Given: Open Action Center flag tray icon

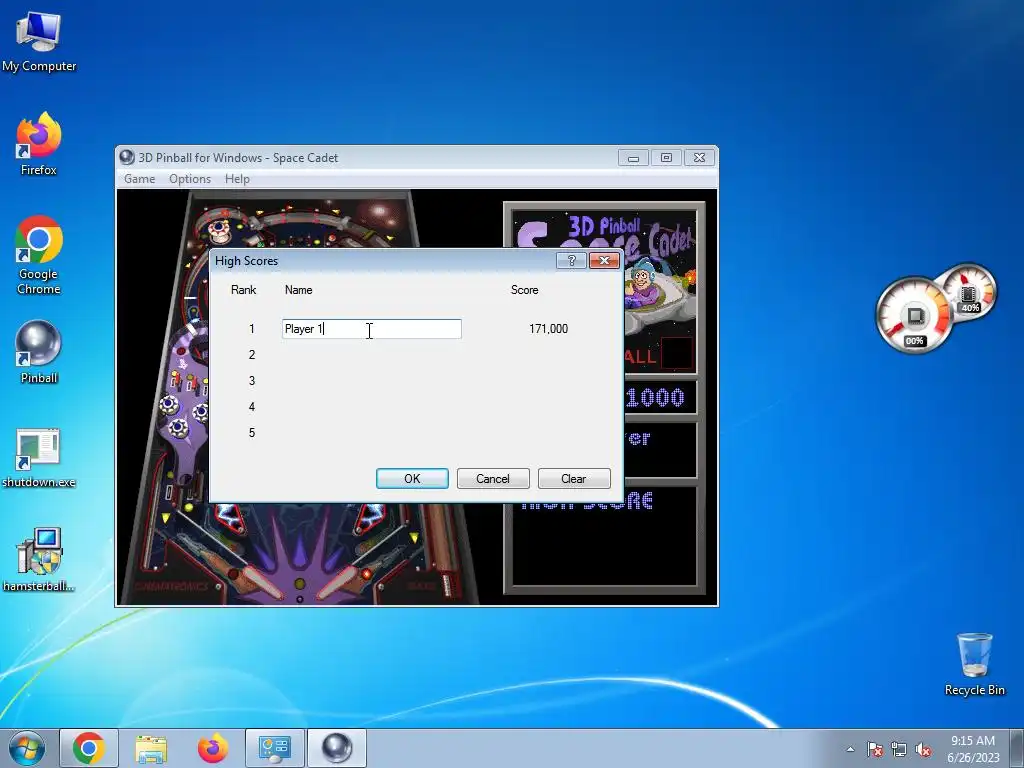Looking at the screenshot, I should point(875,749).
